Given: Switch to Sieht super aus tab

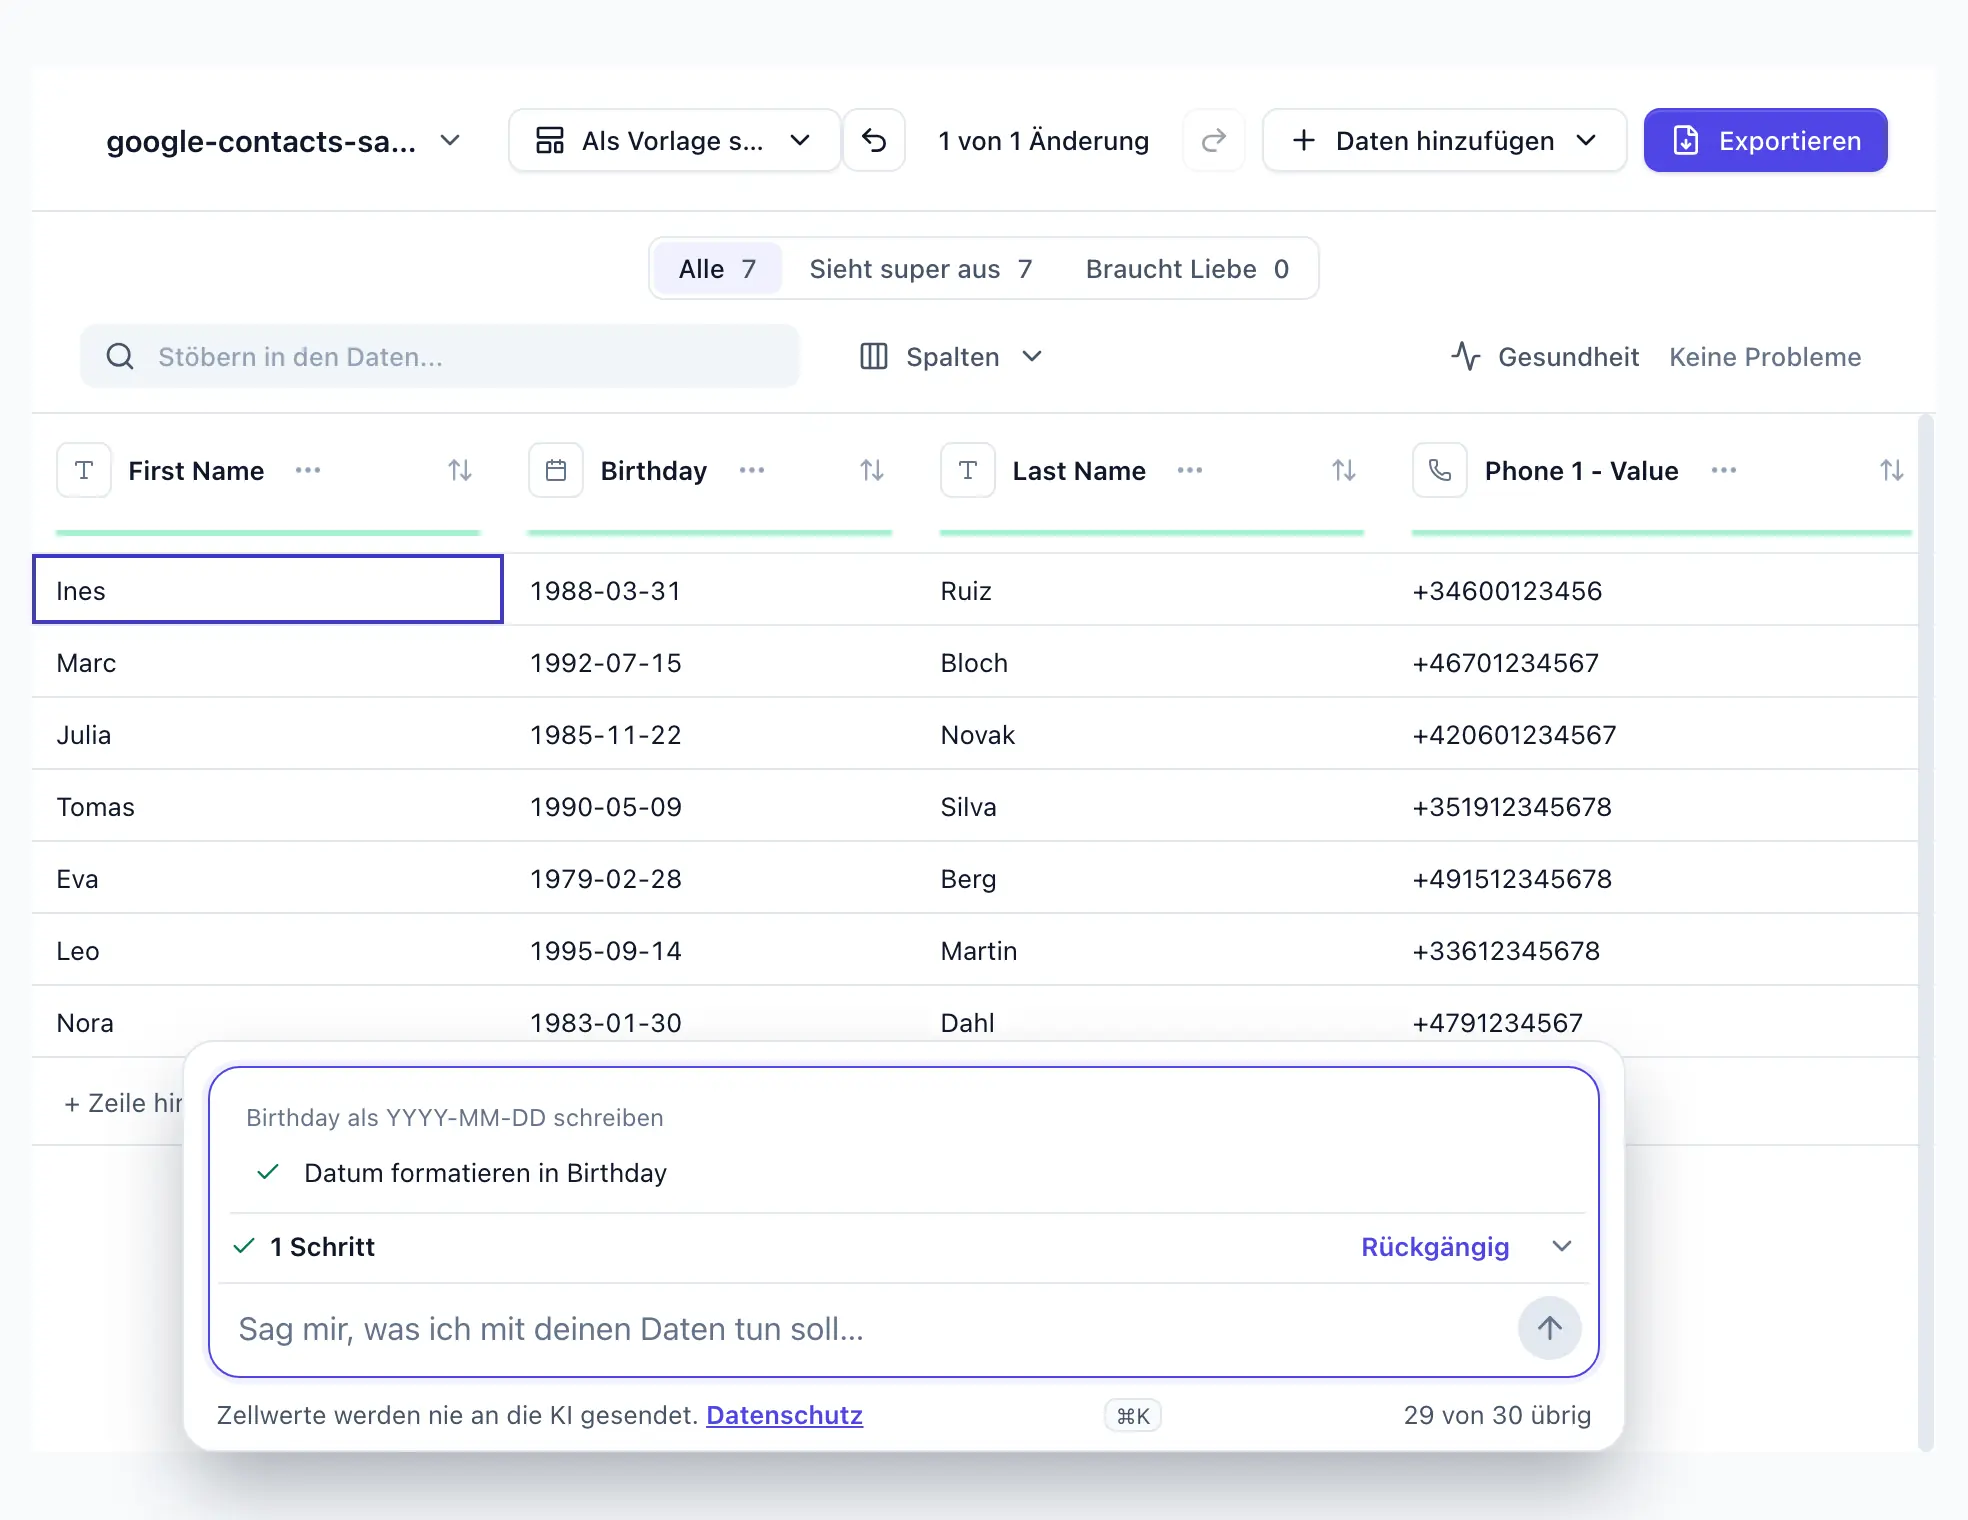Looking at the screenshot, I should click(920, 269).
